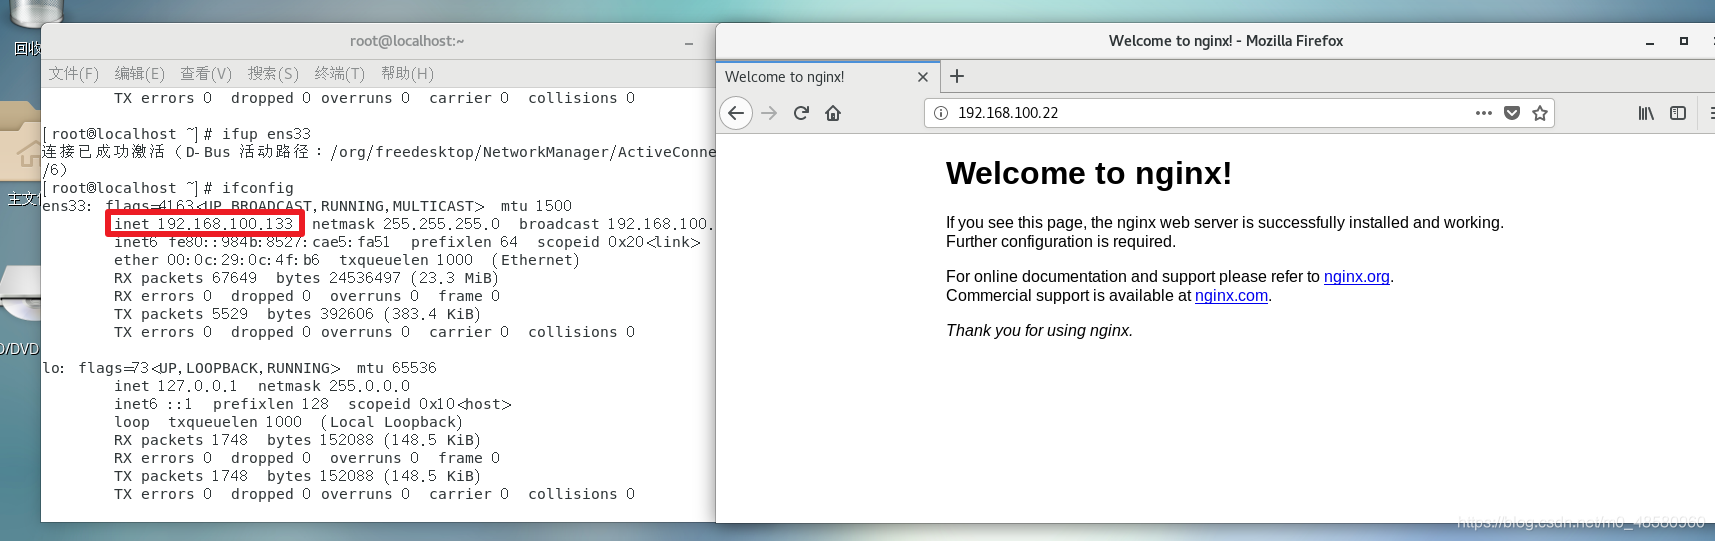Open the nginx.org link
Viewport: 1715px width, 541px height.
pos(1356,277)
